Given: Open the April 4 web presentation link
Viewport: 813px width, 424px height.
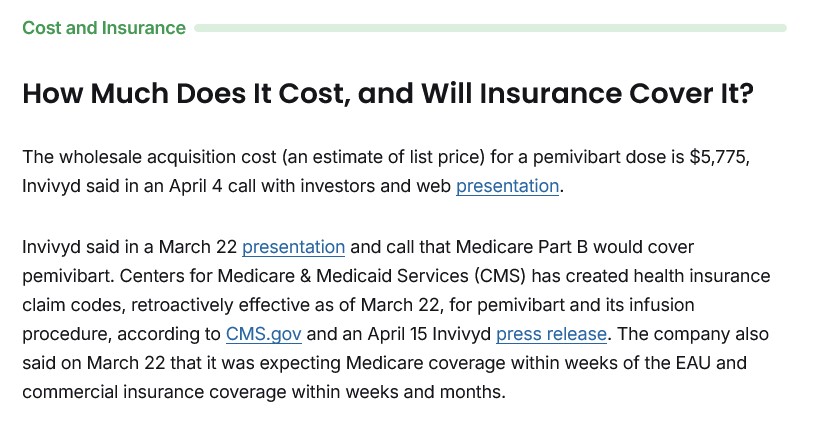Looking at the screenshot, I should (507, 186).
